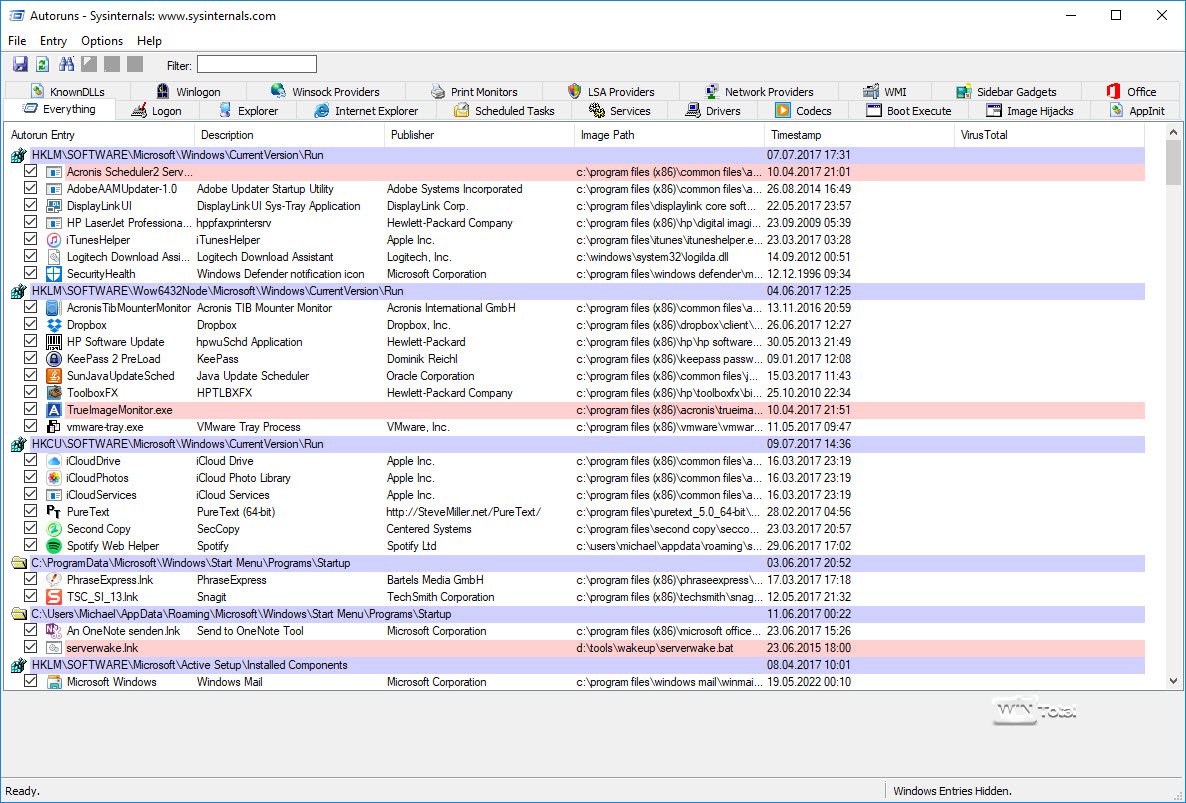This screenshot has width=1186, height=803.
Task: Click into the Filter text field
Action: tap(256, 65)
